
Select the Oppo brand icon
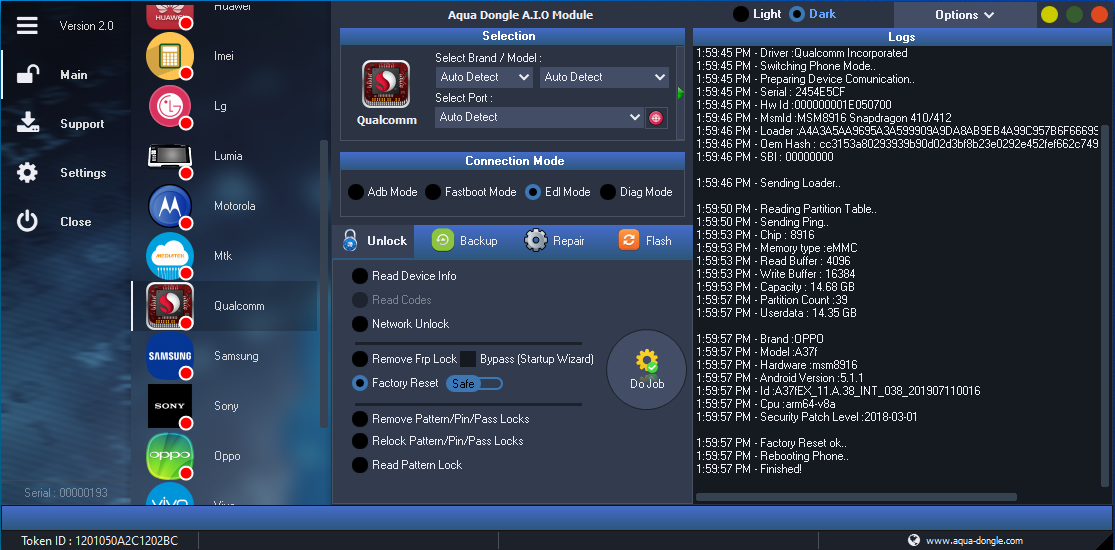[x=169, y=455]
